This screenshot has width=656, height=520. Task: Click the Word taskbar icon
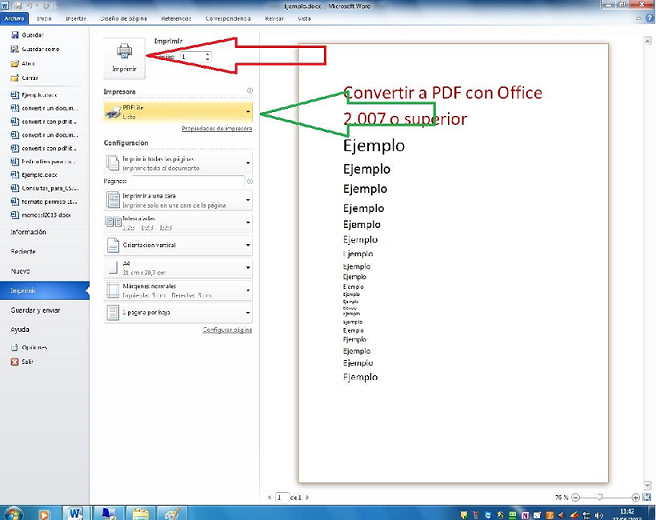pyautogui.click(x=75, y=513)
